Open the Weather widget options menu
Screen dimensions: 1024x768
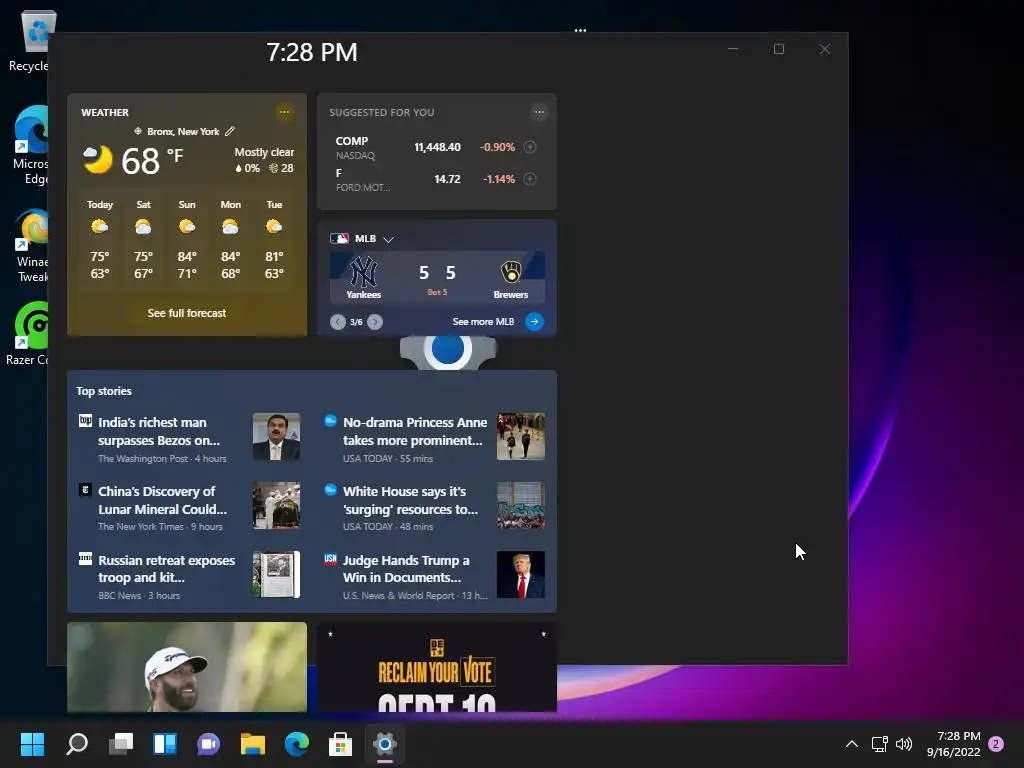pyautogui.click(x=284, y=112)
